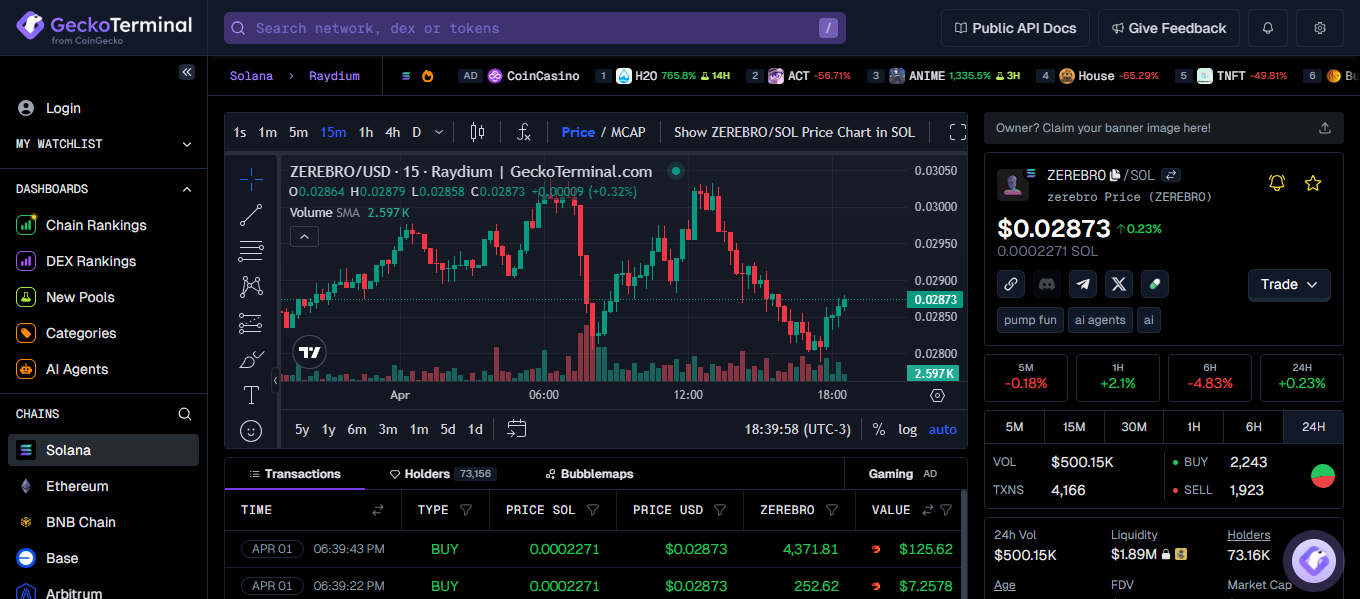Enable log scale on the chart
This screenshot has height=599, width=1360.
coord(907,429)
